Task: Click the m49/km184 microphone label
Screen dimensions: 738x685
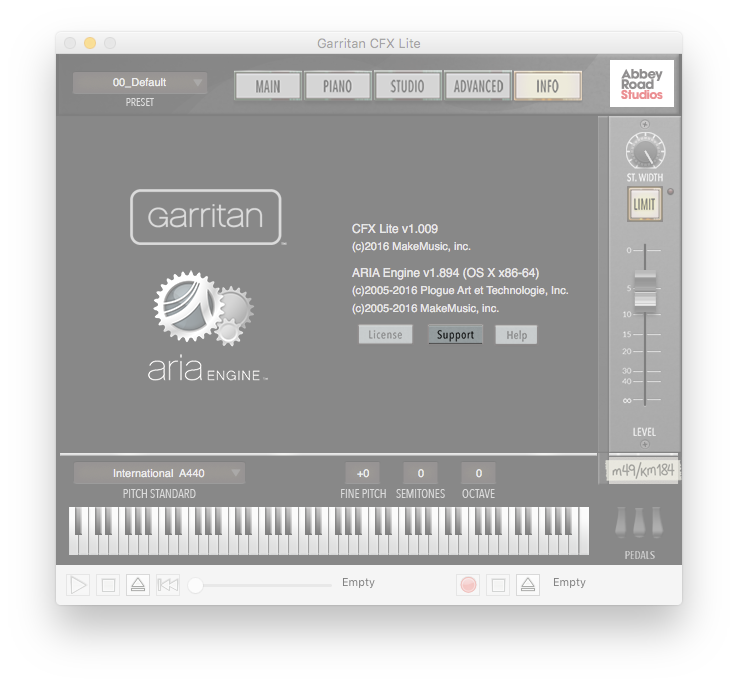Action: coord(643,470)
